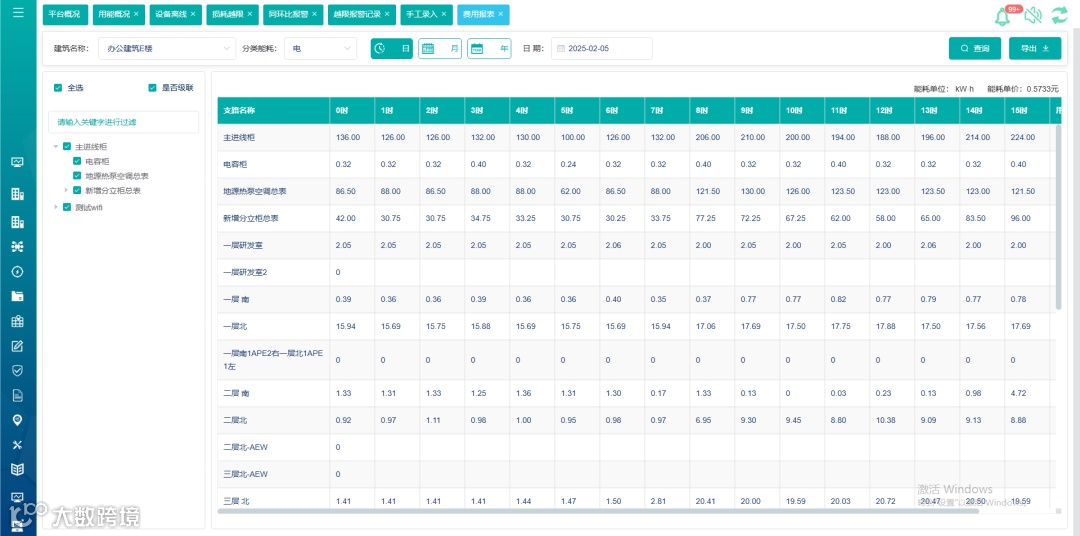The image size is (1080, 536).
Task: Click the 二层北-AEW row name
Action: point(246,448)
